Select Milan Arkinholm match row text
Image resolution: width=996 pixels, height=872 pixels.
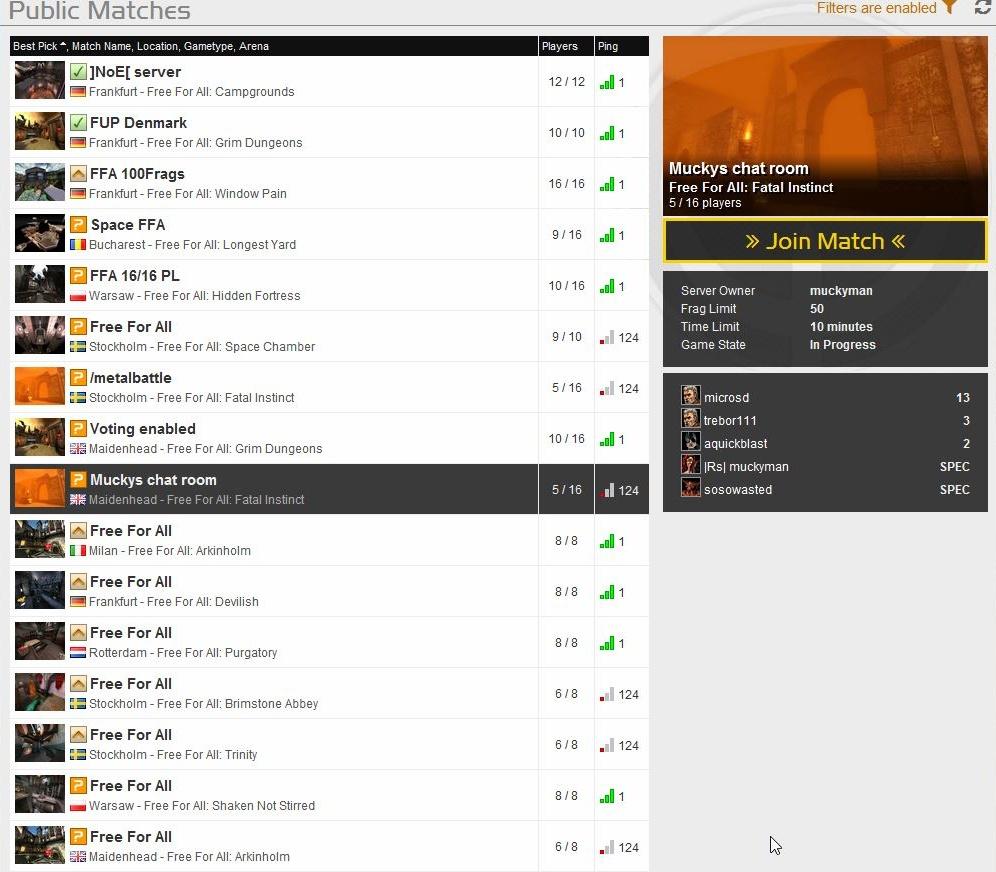click(x=170, y=551)
